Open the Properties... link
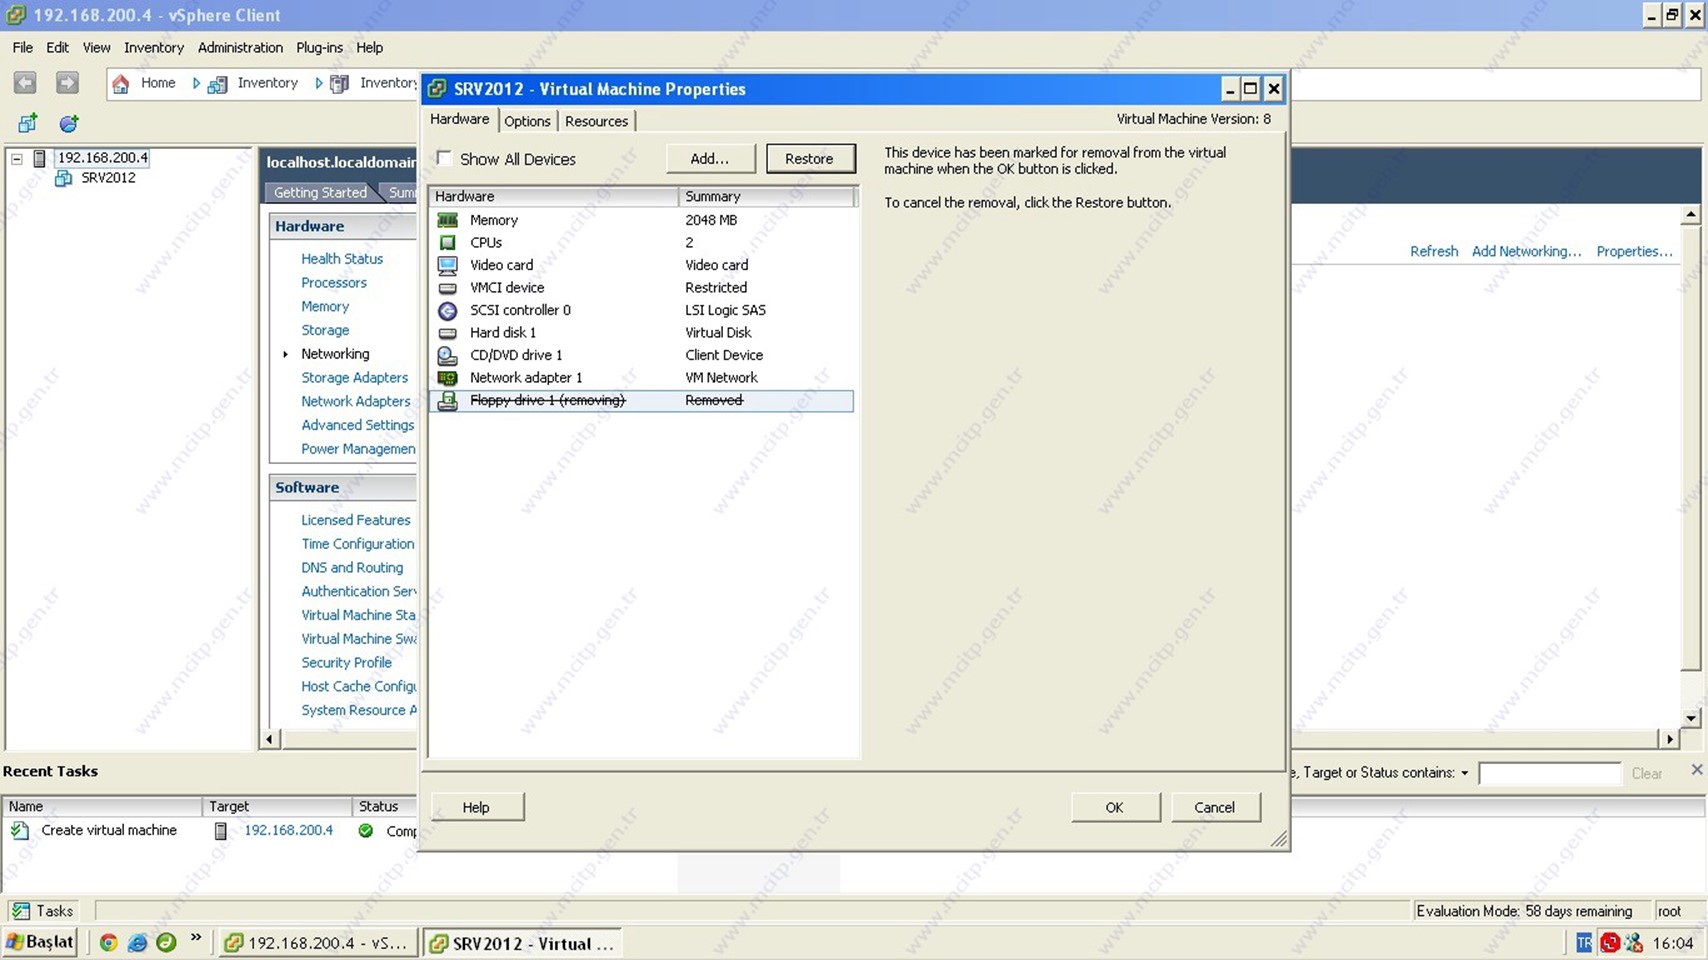1708x960 pixels. pyautogui.click(x=1634, y=252)
